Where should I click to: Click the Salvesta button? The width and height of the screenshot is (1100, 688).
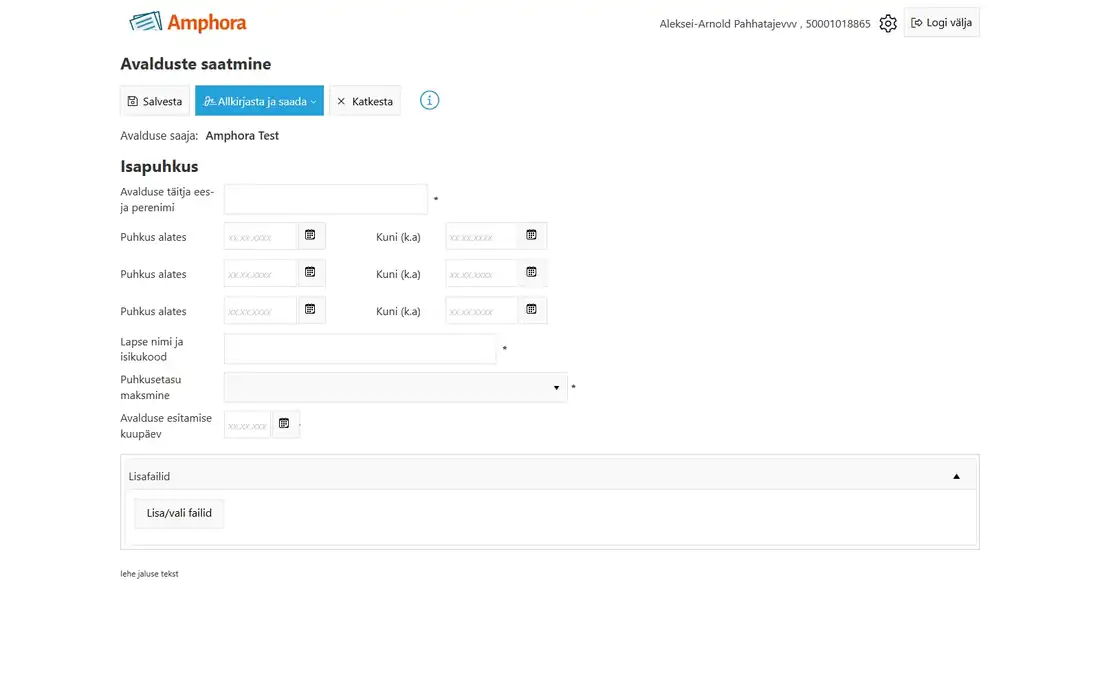pyautogui.click(x=155, y=101)
